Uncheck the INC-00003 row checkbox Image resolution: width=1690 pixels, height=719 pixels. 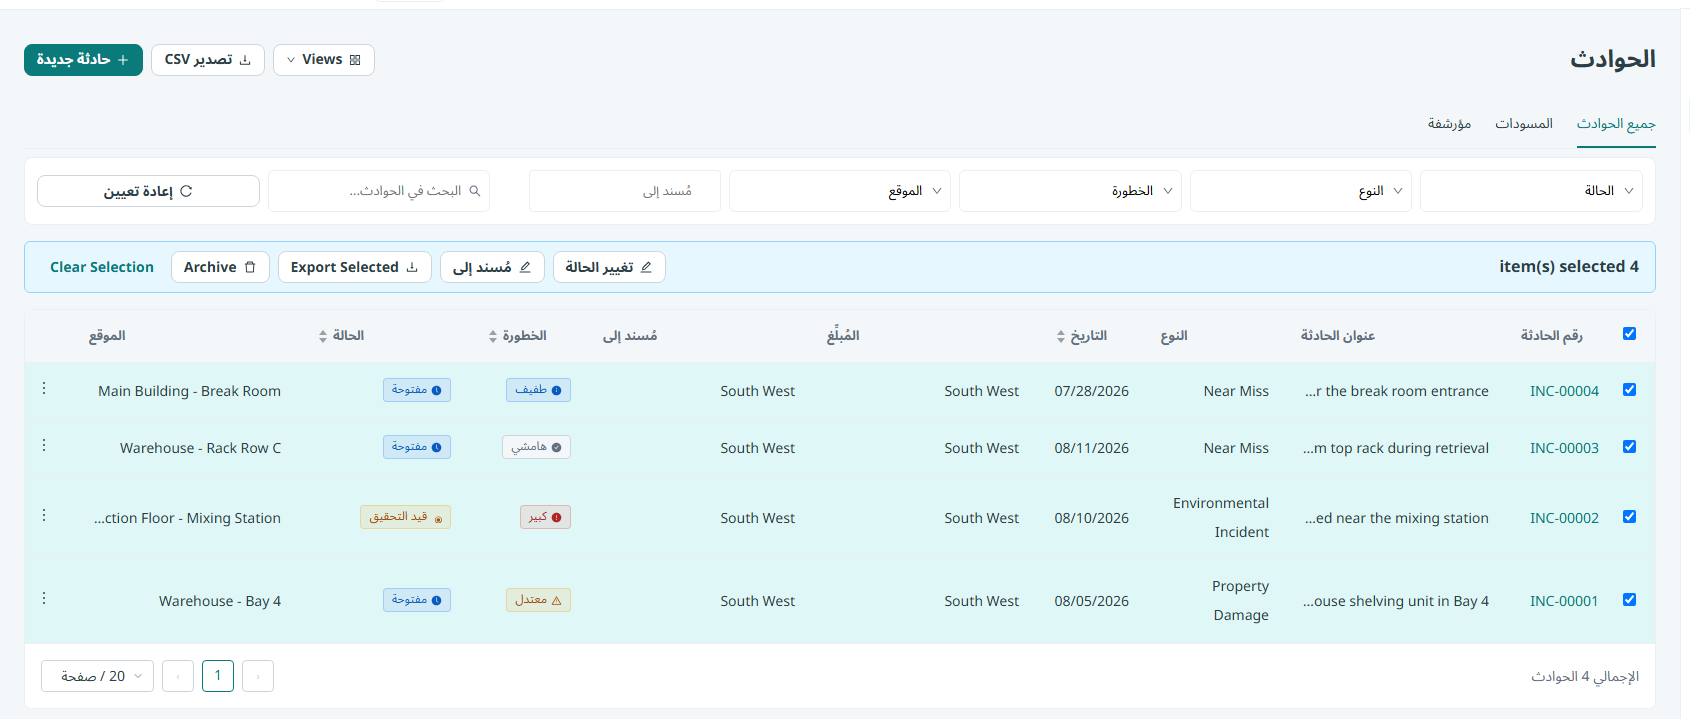1629,447
